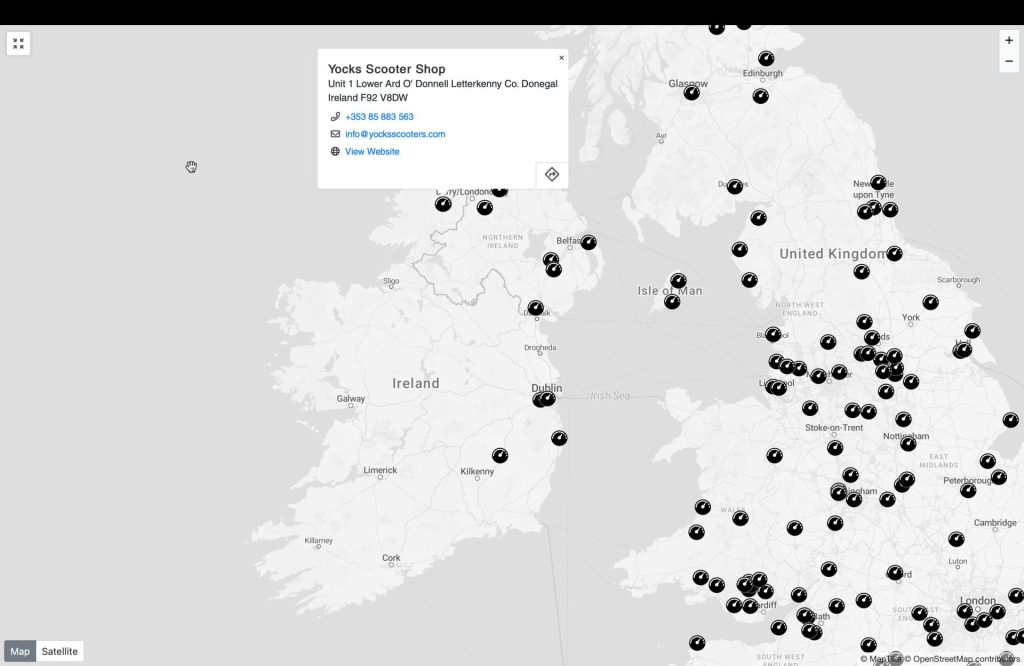Open the View Website link
Screen dimensions: 1024x666
point(372,152)
